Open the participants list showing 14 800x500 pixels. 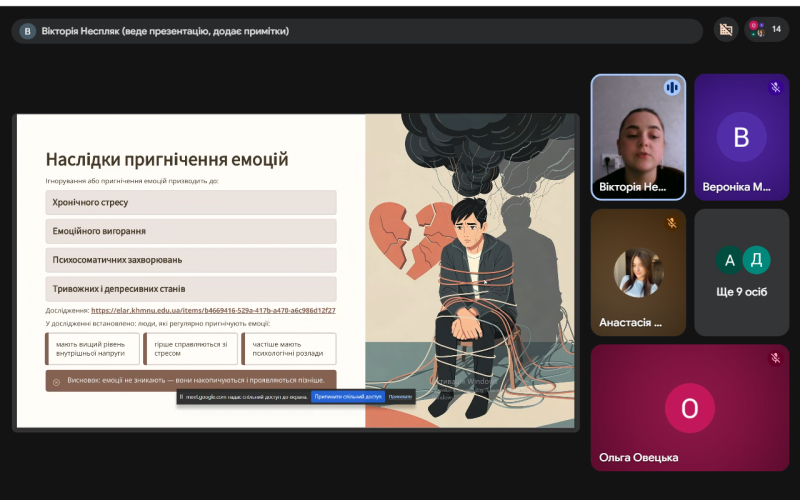point(766,30)
